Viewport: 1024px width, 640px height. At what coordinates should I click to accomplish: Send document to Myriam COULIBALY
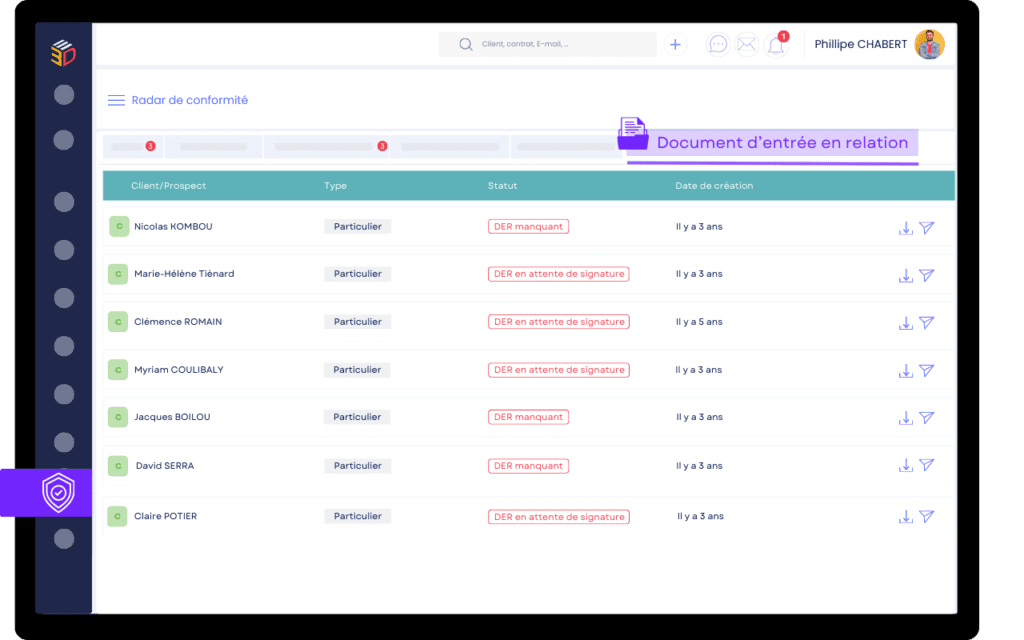927,371
